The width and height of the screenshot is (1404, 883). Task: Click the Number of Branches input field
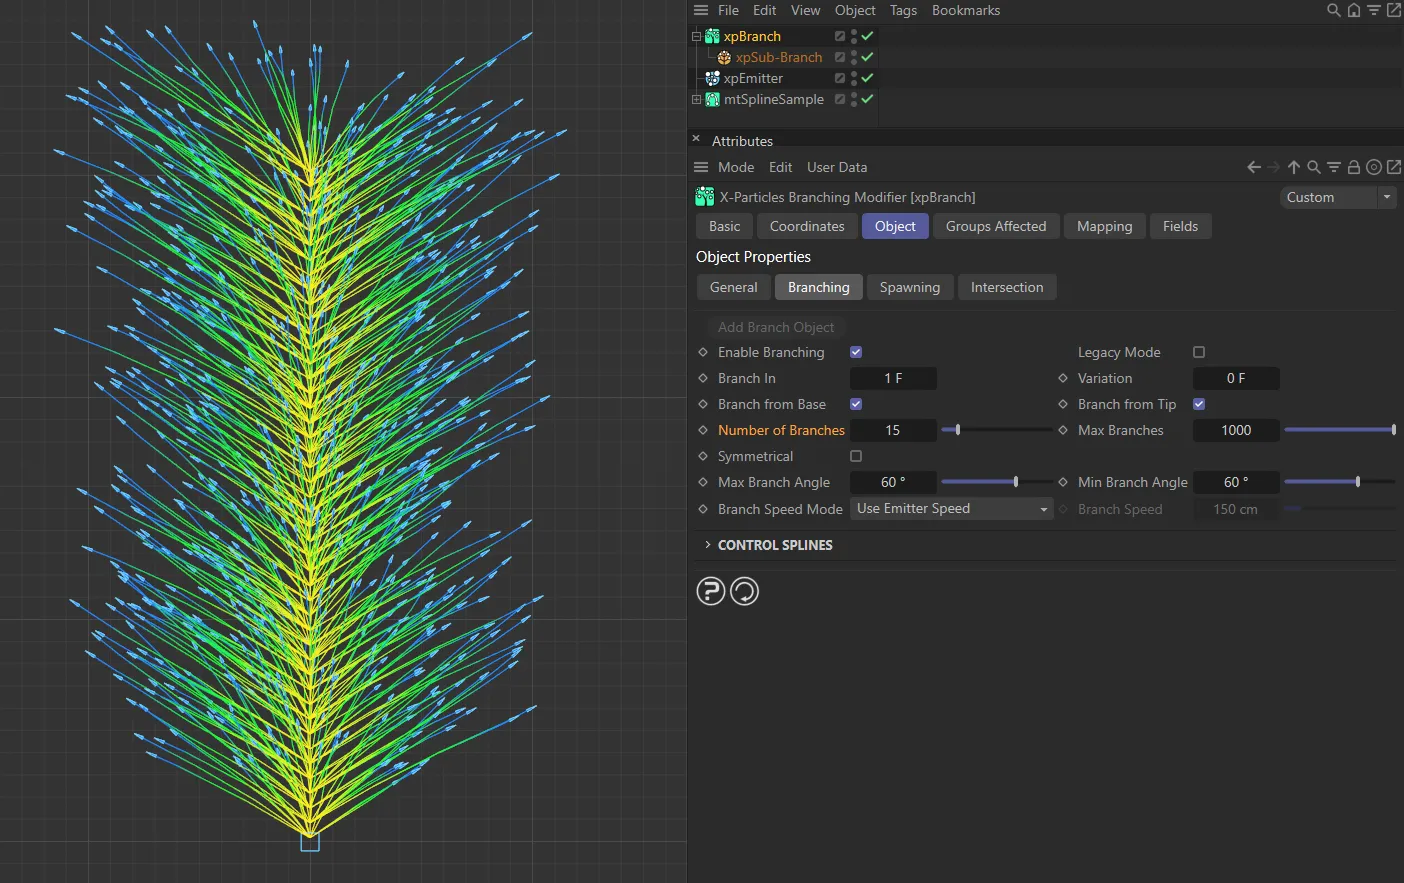click(892, 430)
